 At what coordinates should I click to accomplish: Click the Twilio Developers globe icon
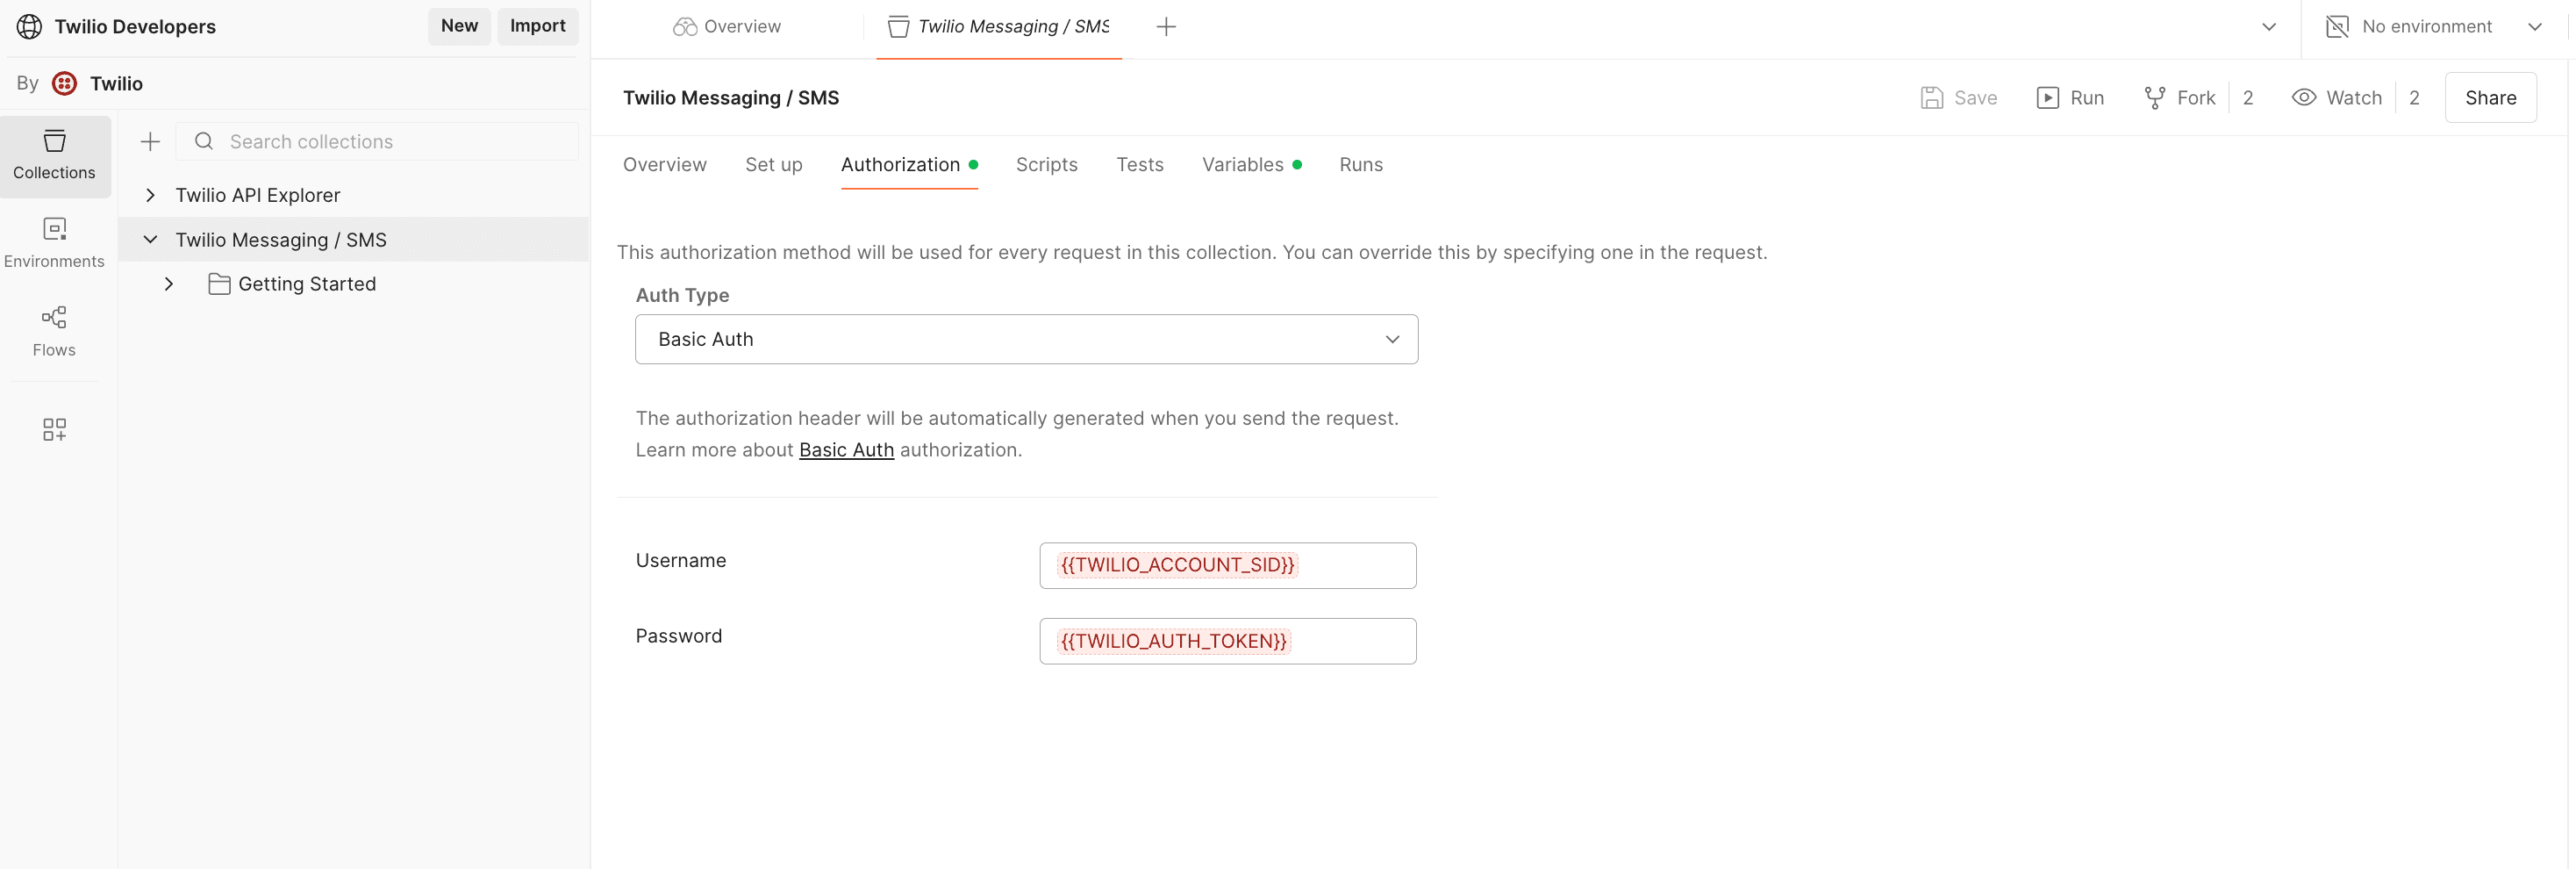point(29,26)
